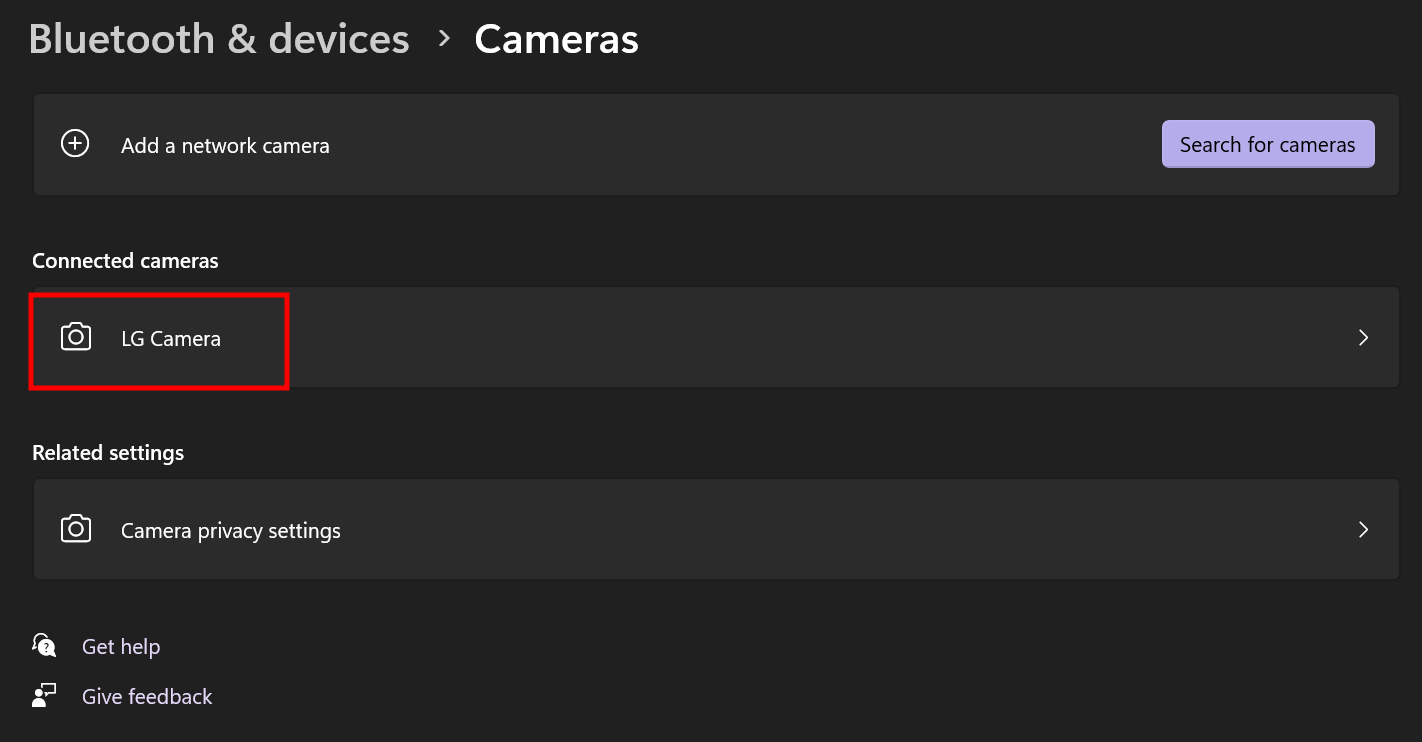Expand the LG Camera entry using its chevron
Image resolution: width=1422 pixels, height=742 pixels.
pyautogui.click(x=1363, y=338)
